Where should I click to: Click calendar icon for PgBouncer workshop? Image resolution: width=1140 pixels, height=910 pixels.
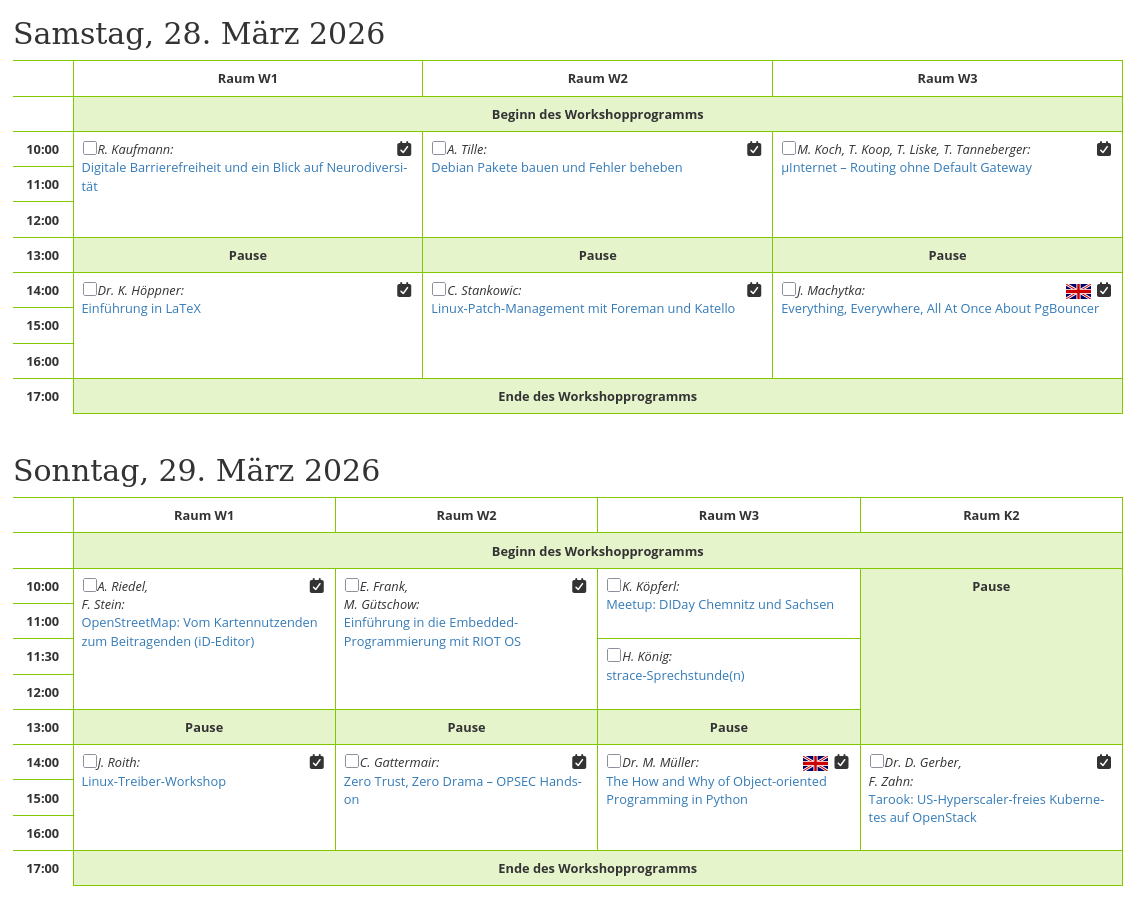click(1104, 290)
